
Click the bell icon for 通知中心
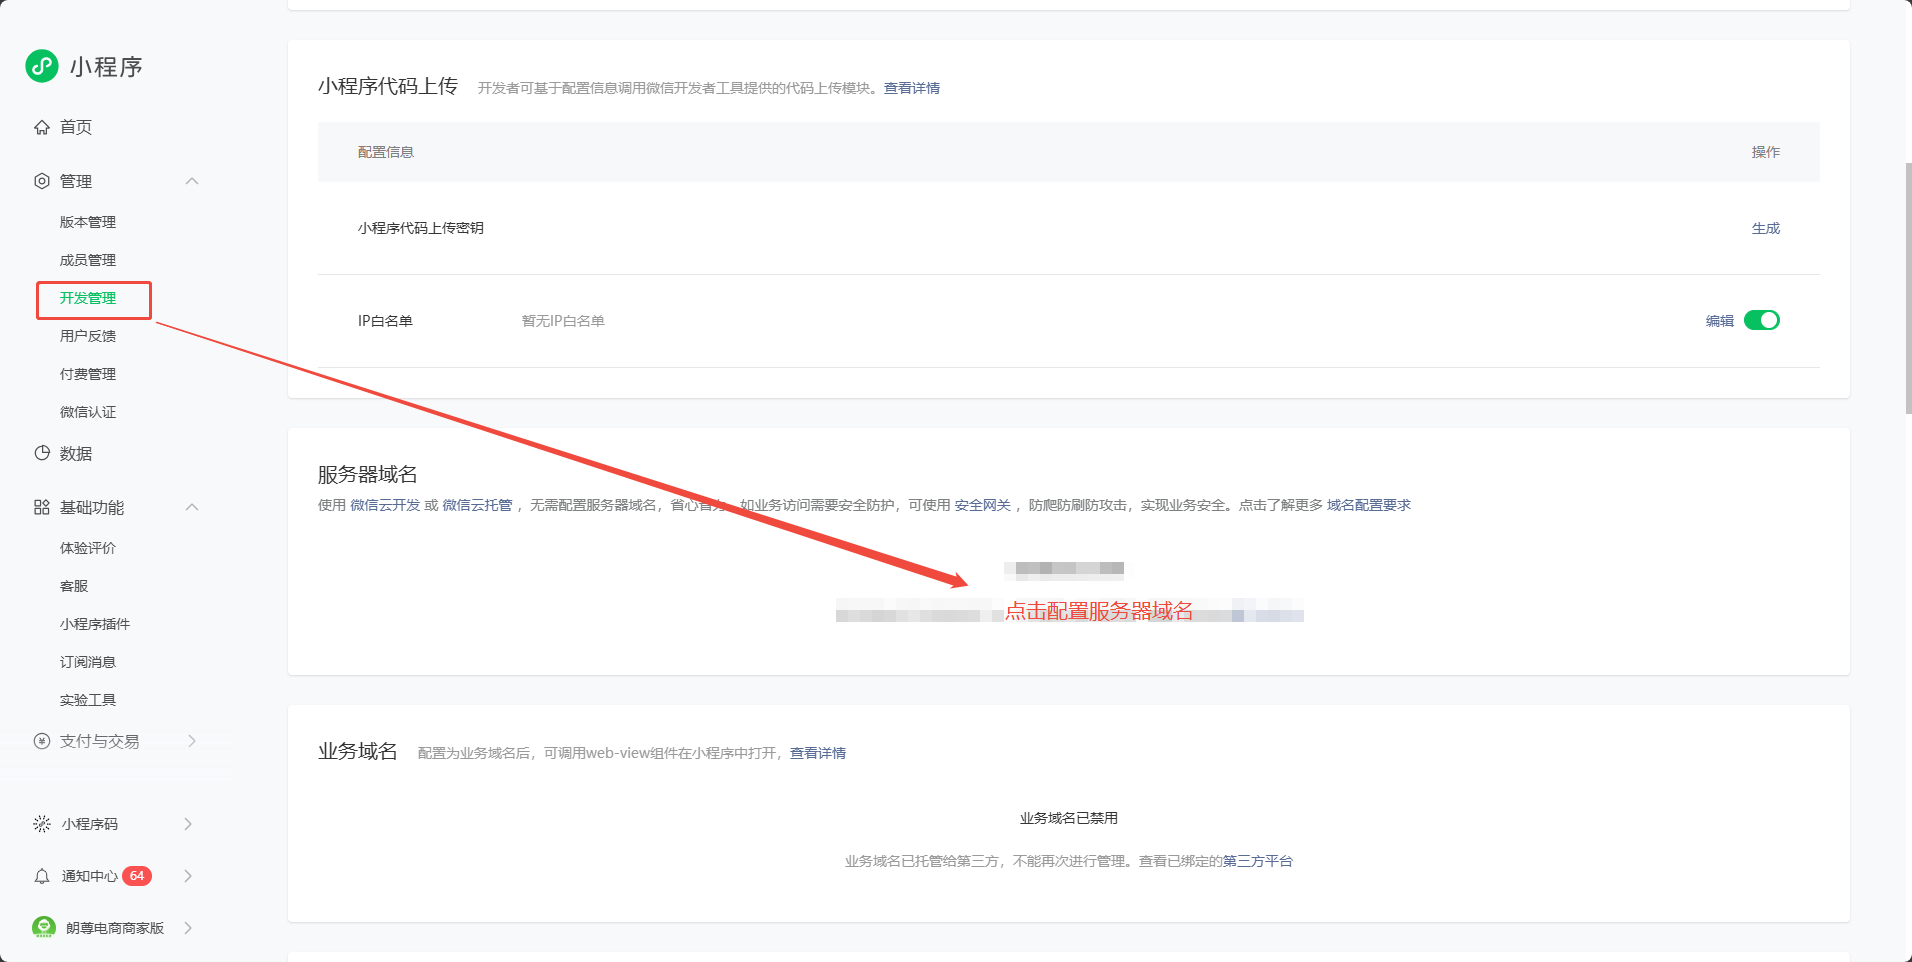42,876
